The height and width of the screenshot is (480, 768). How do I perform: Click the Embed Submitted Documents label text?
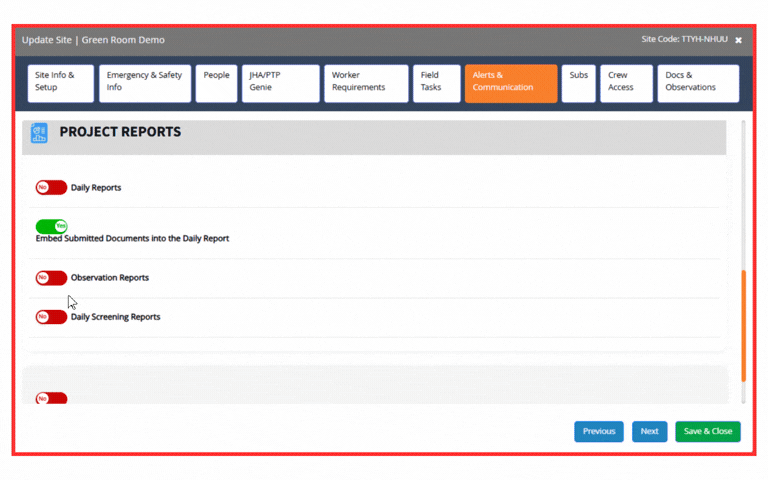[132, 239]
